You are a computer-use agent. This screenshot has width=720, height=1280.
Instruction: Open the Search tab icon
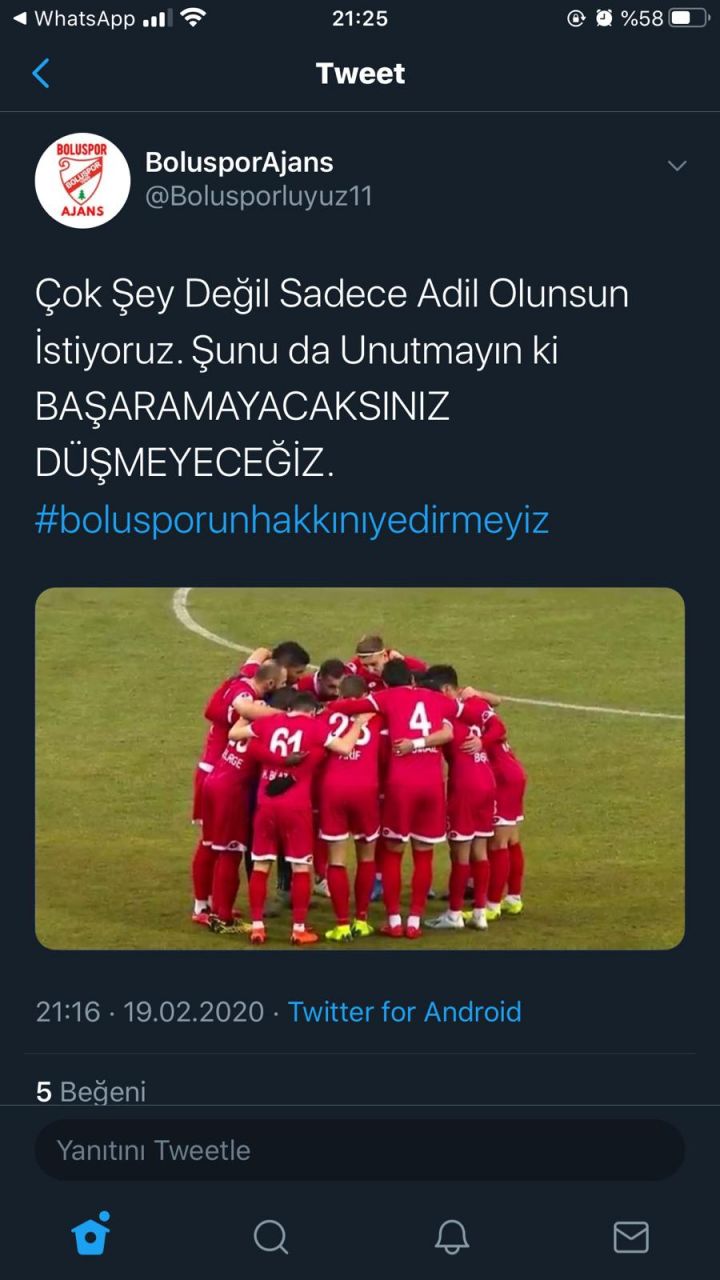pos(270,1237)
